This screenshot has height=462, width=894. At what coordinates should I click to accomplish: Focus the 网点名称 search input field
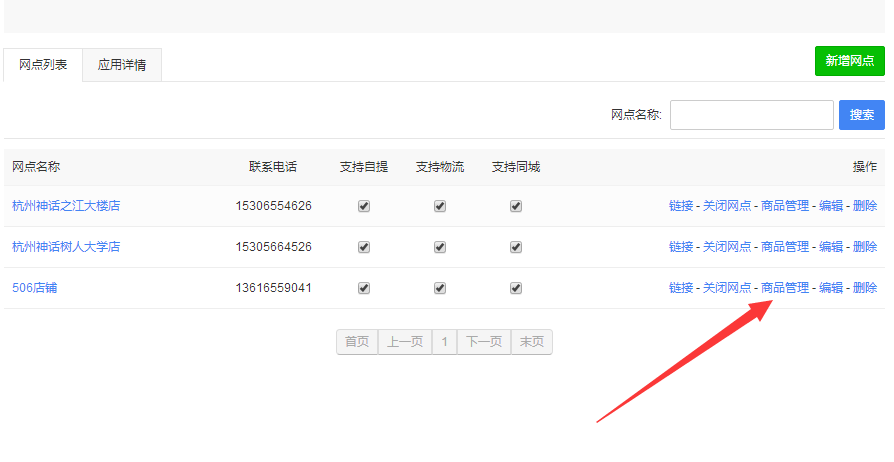coord(751,115)
